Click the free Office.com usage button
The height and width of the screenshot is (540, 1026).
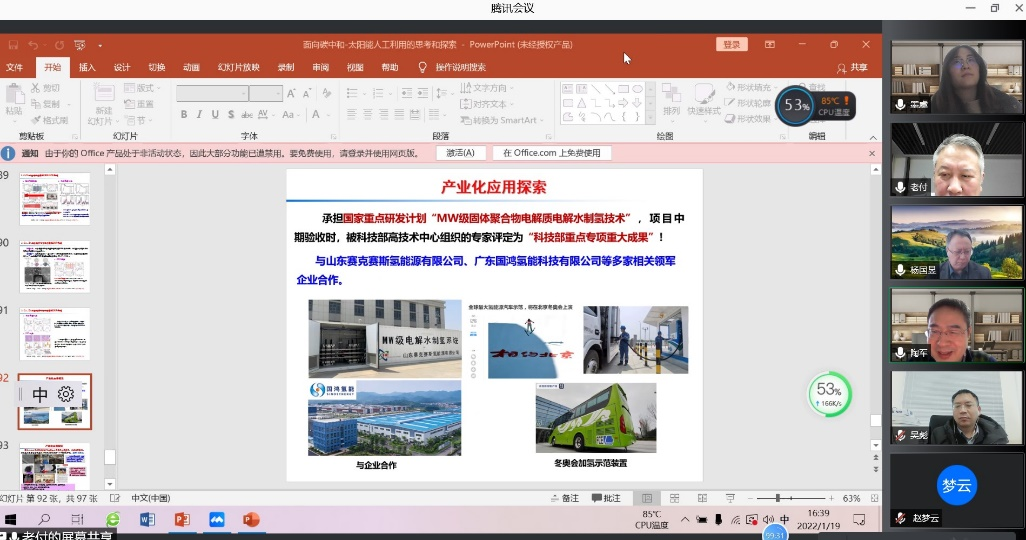tap(552, 153)
